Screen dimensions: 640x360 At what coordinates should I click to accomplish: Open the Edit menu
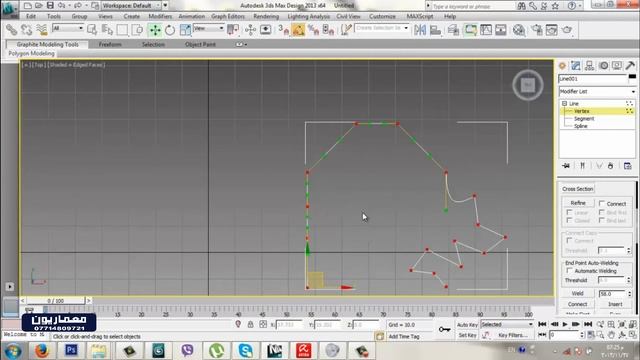pyautogui.click(x=31, y=16)
